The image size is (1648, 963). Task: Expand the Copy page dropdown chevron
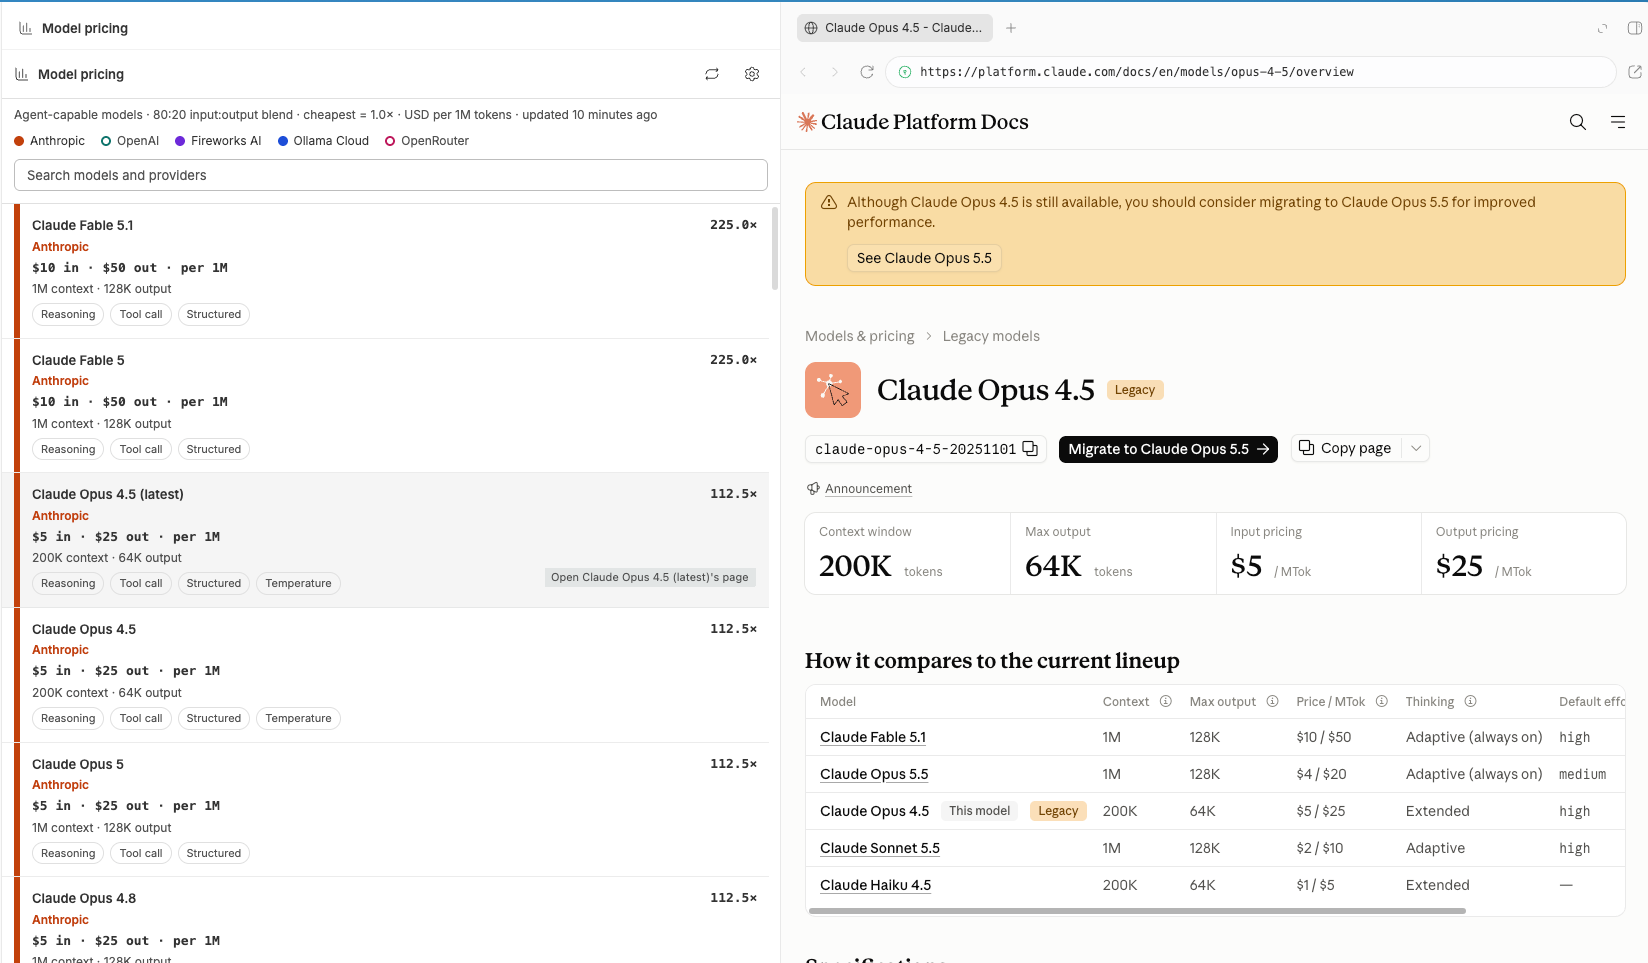(x=1416, y=448)
